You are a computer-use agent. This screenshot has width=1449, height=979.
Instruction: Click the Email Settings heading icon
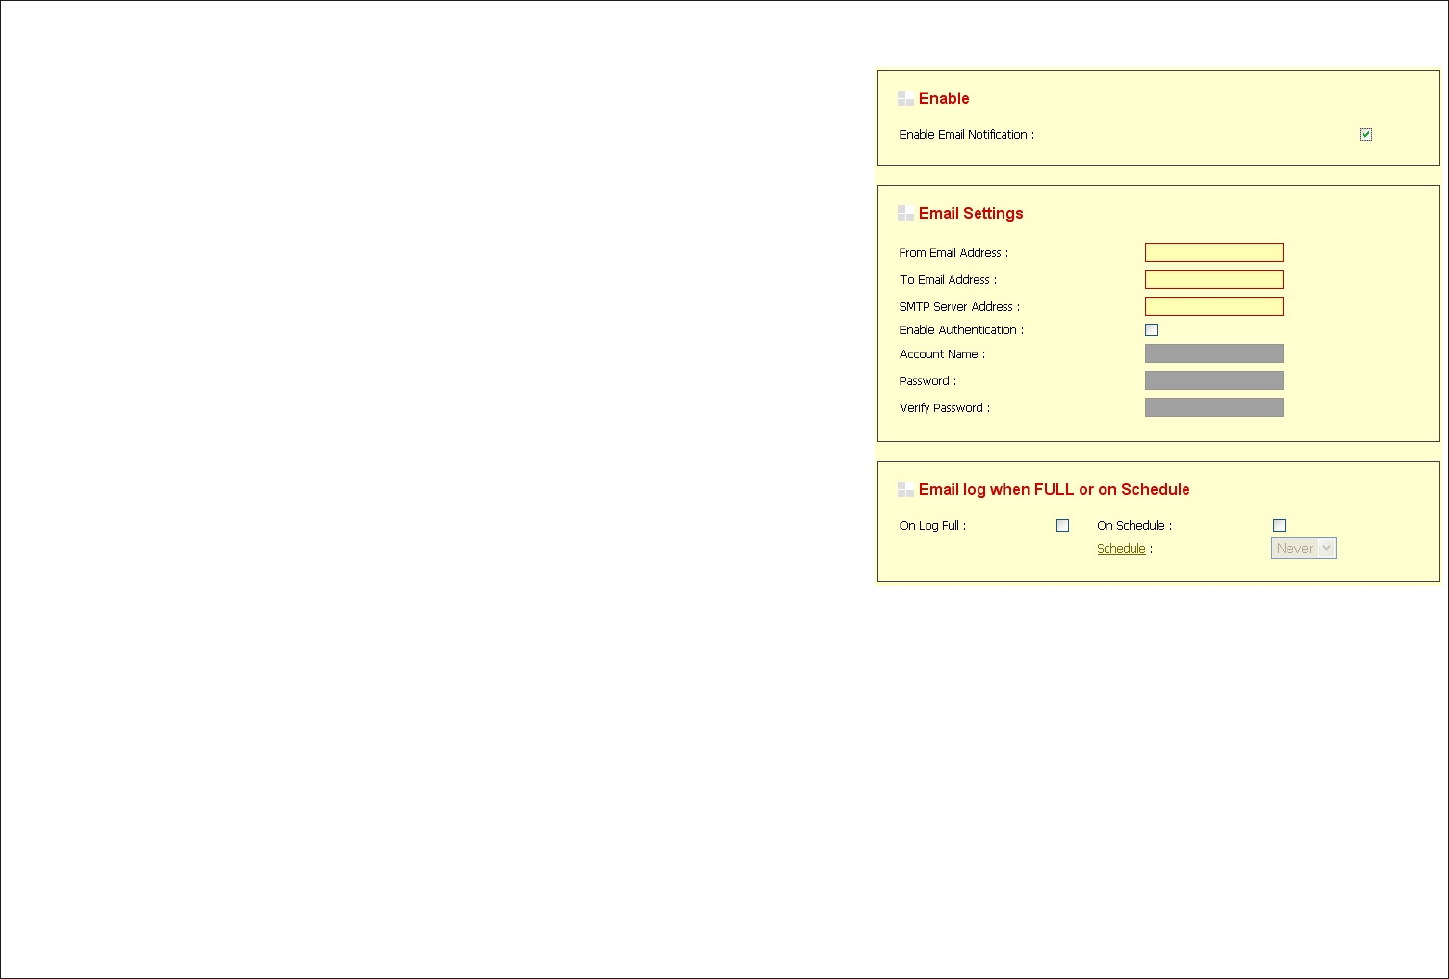coord(906,214)
